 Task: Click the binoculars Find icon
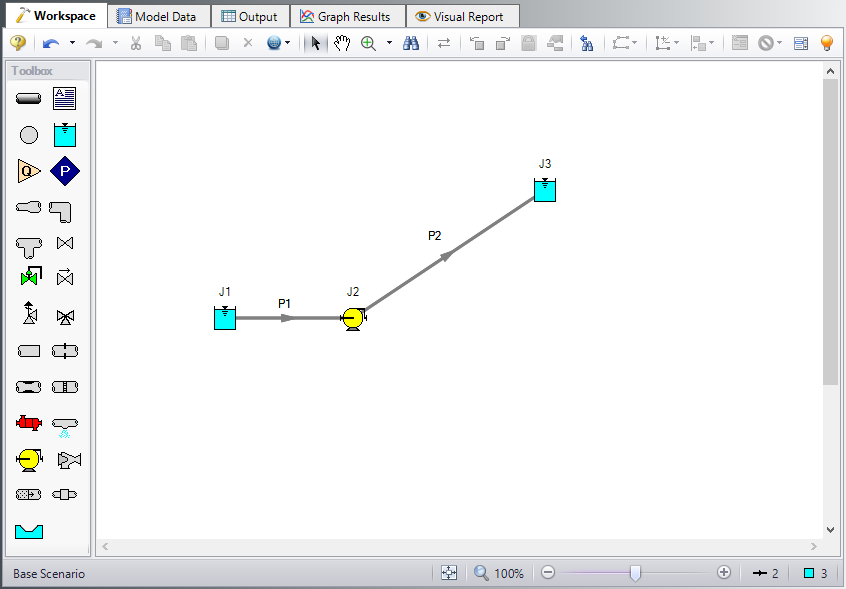410,43
